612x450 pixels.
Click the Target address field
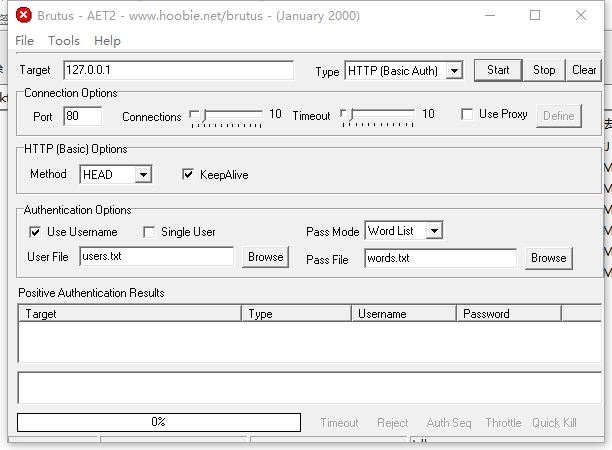178,70
